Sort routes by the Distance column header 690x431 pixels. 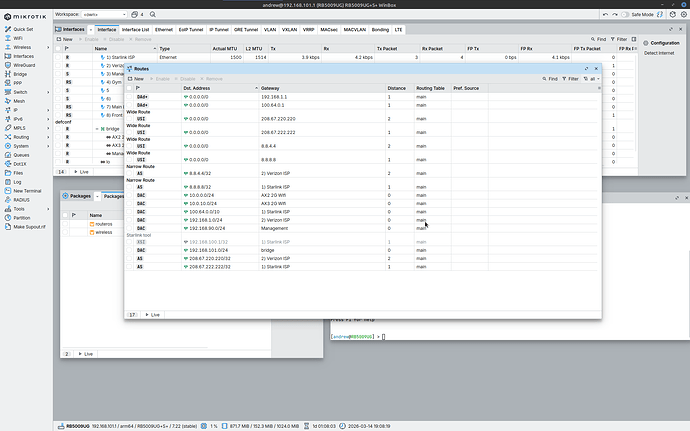400,88
